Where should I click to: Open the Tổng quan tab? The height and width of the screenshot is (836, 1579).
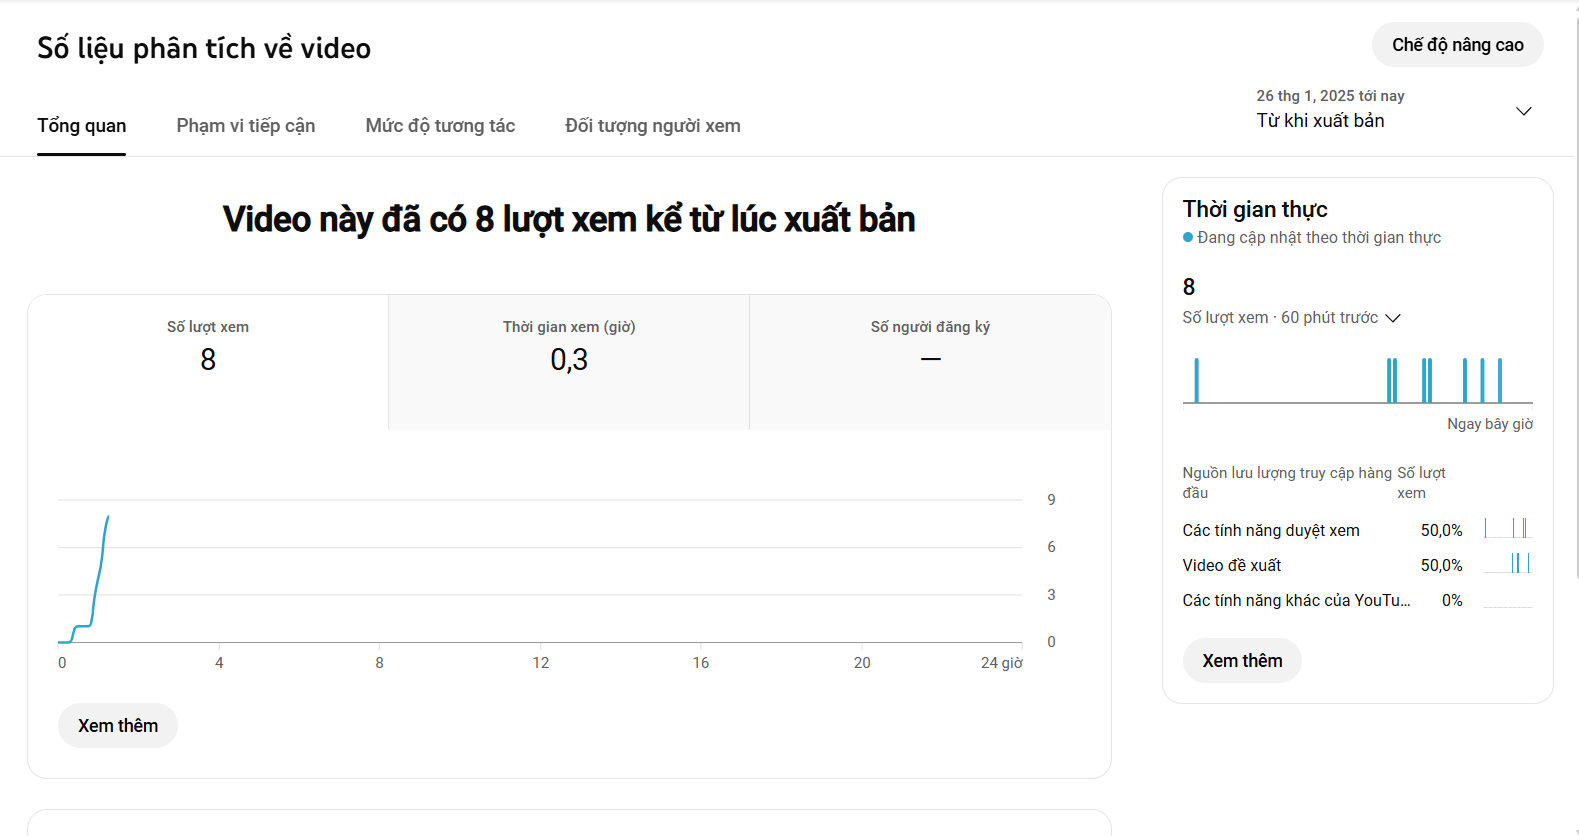[81, 126]
